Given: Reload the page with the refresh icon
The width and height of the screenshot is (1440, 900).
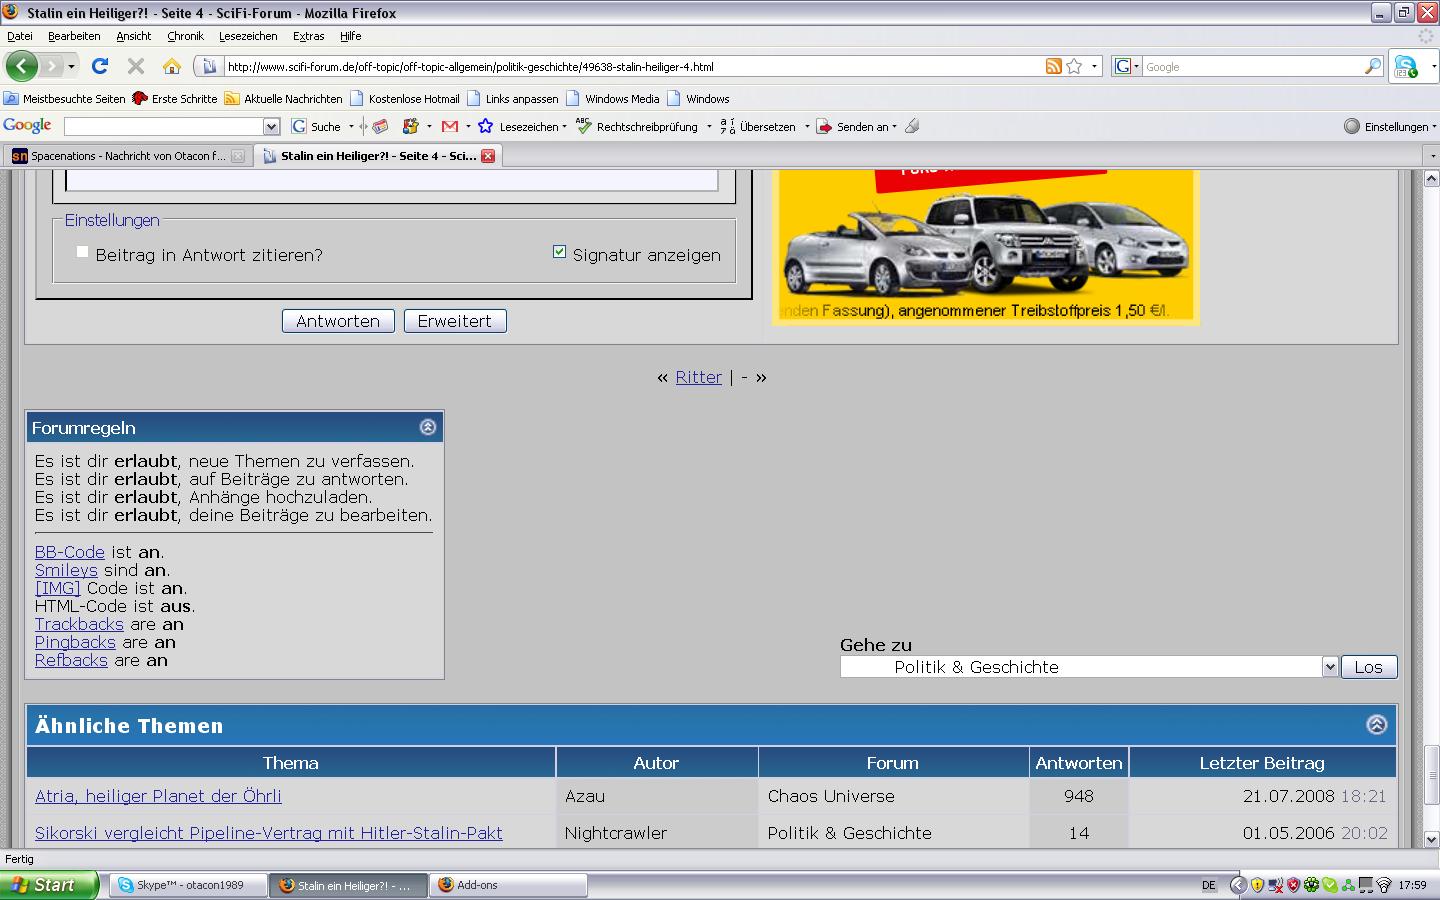Looking at the screenshot, I should click(x=99, y=67).
